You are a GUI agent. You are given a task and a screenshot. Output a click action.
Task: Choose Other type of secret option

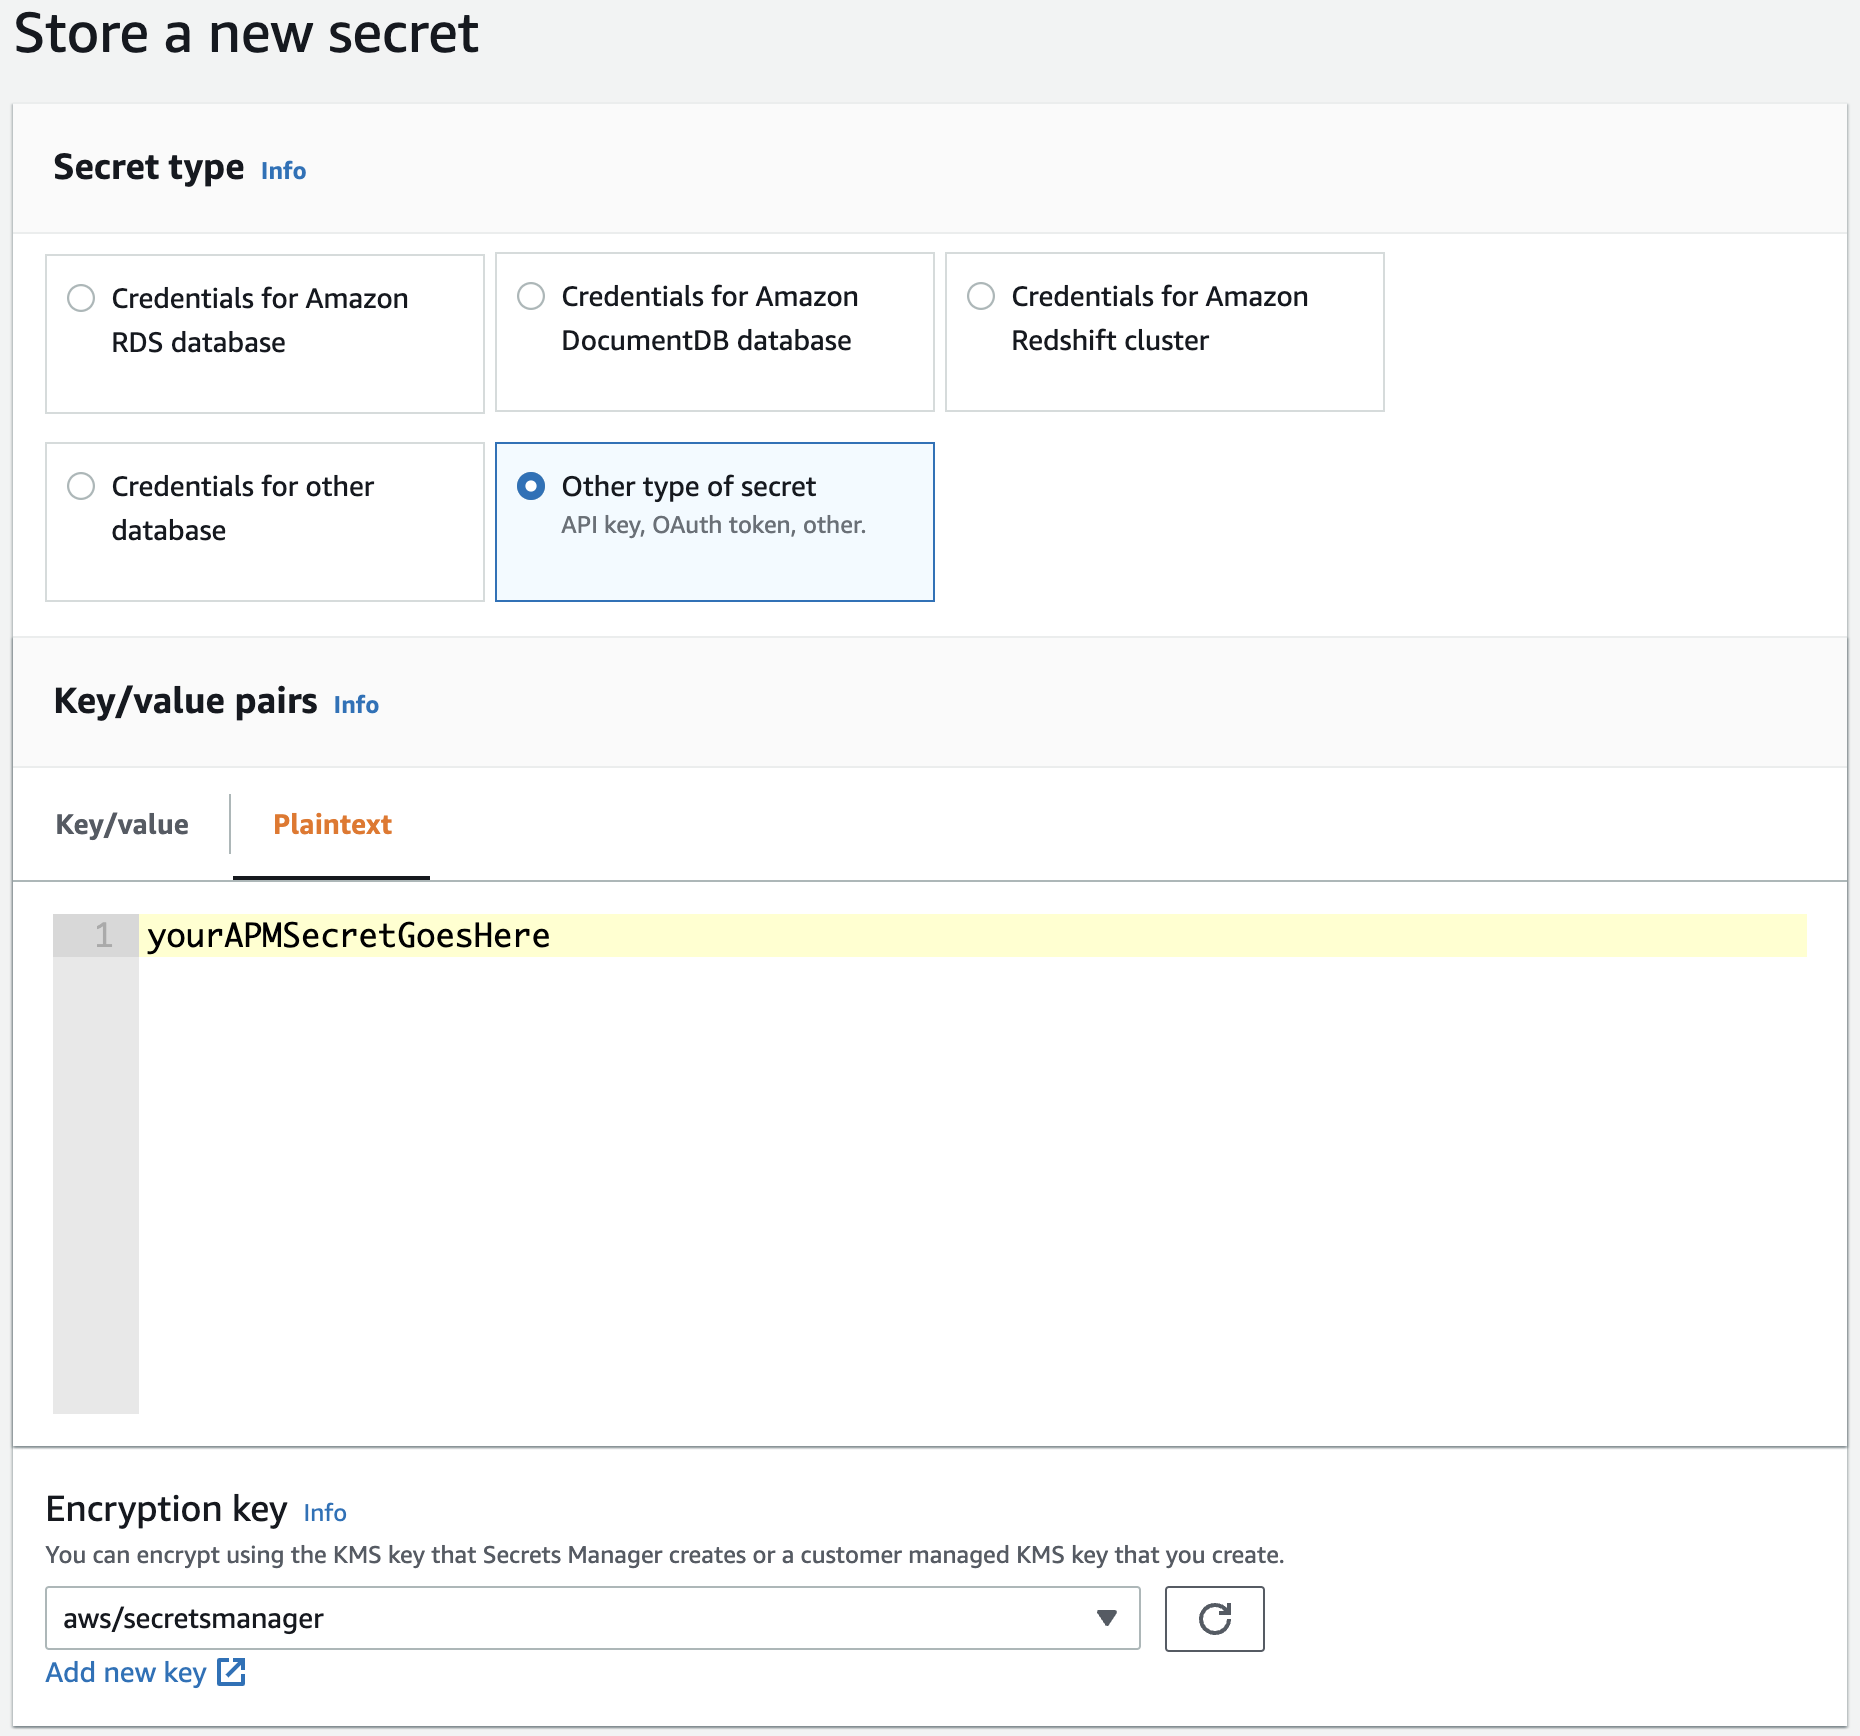532,486
